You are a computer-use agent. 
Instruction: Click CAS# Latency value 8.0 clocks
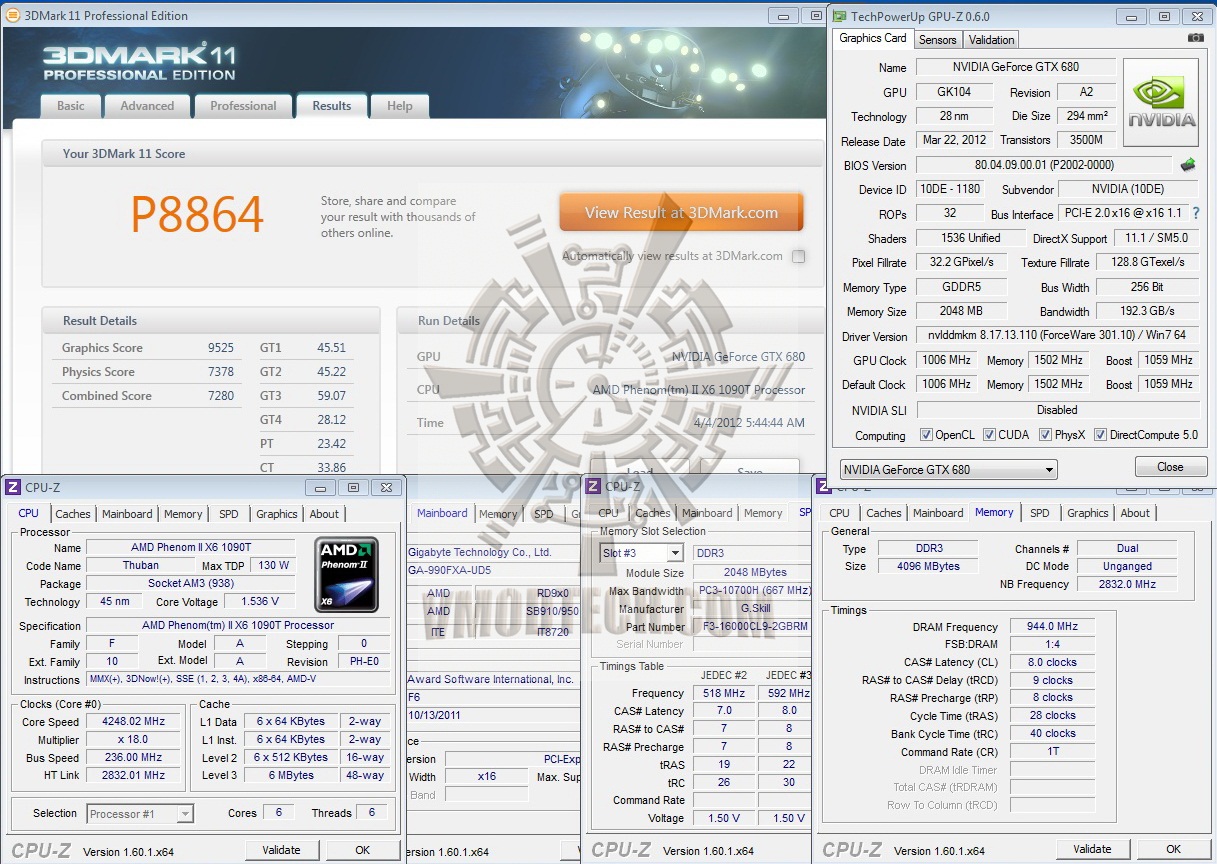[1052, 662]
